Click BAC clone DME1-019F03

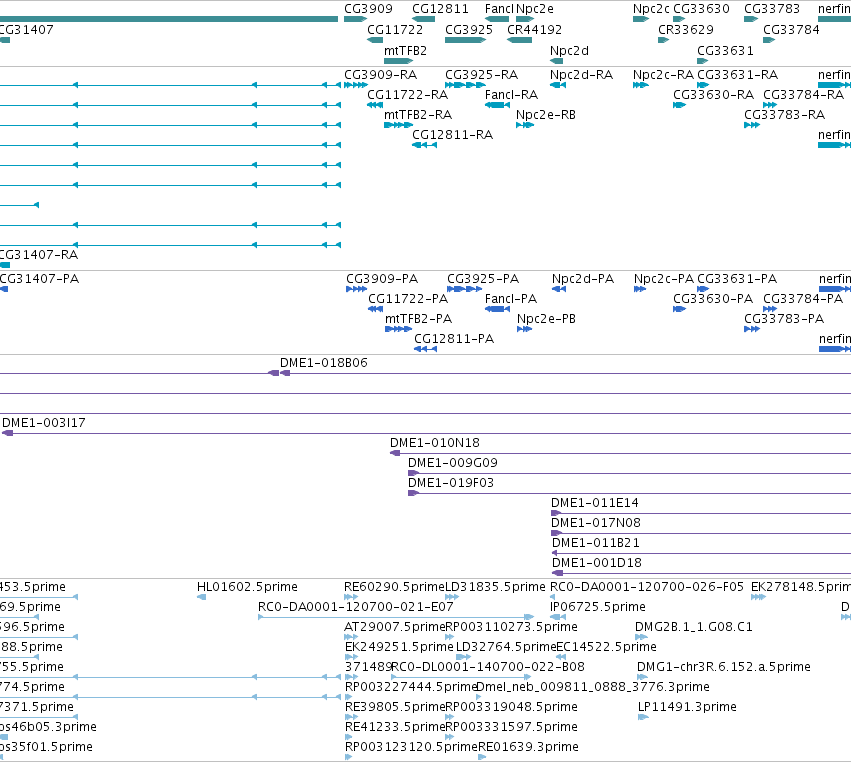pyautogui.click(x=451, y=484)
